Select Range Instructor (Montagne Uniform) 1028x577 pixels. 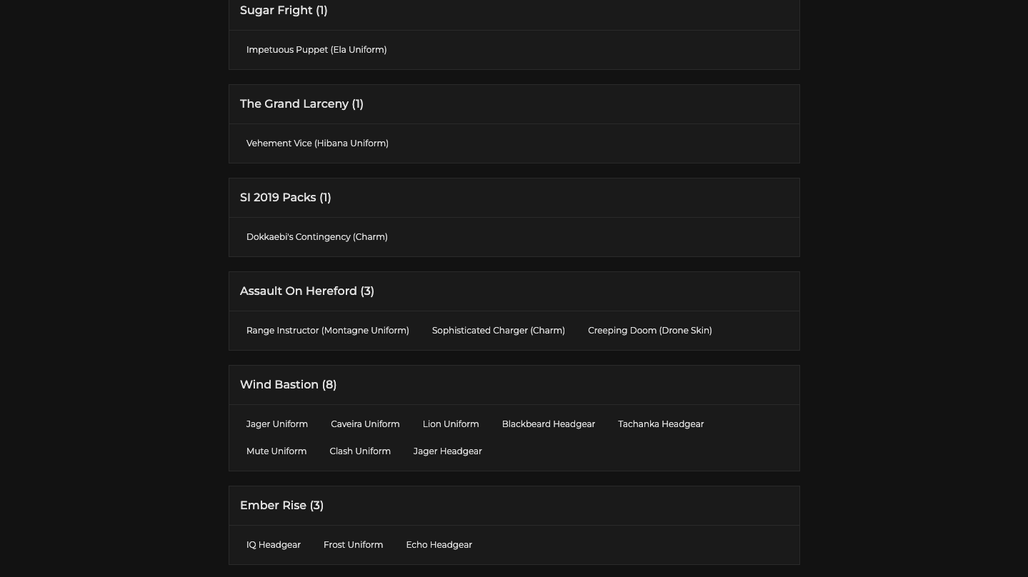327,331
